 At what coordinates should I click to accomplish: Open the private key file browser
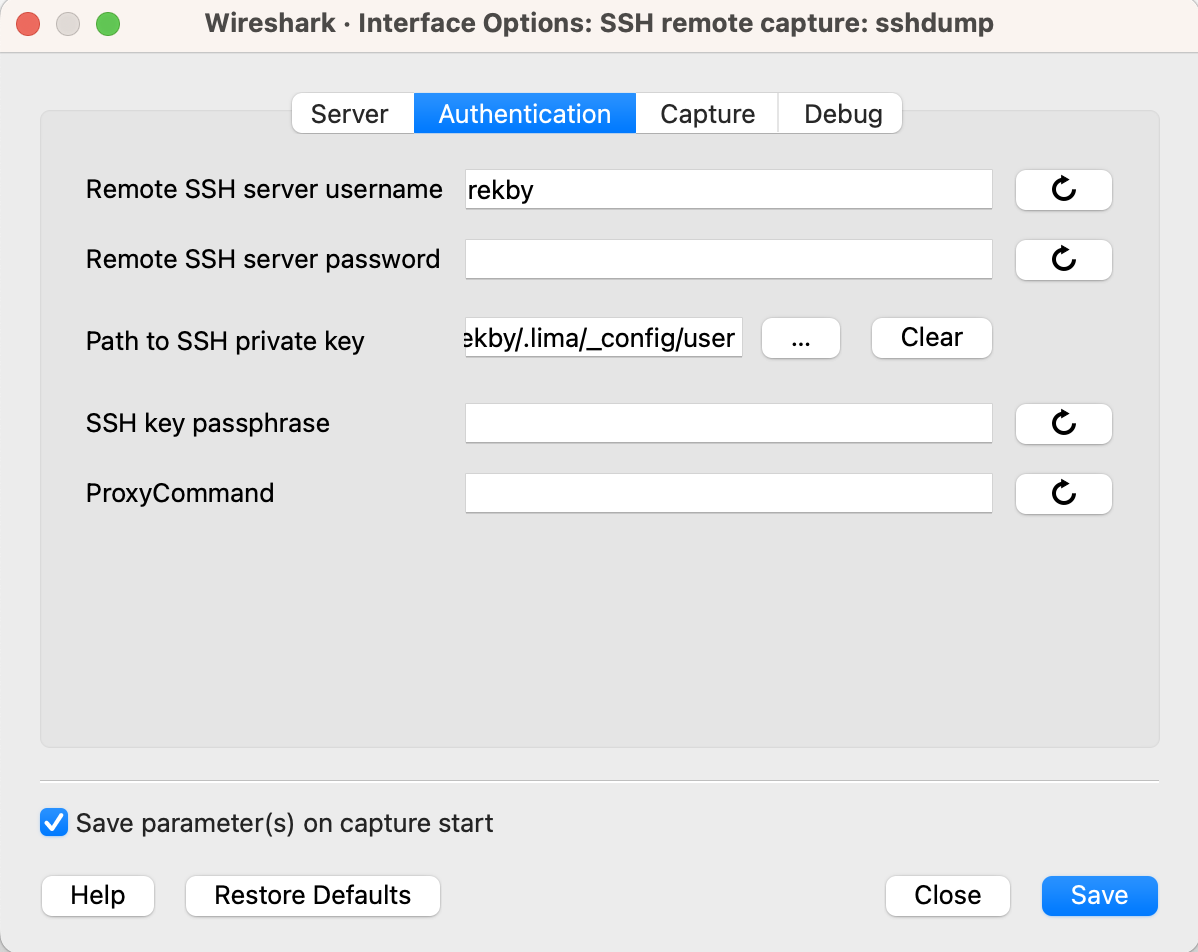[x=800, y=338]
